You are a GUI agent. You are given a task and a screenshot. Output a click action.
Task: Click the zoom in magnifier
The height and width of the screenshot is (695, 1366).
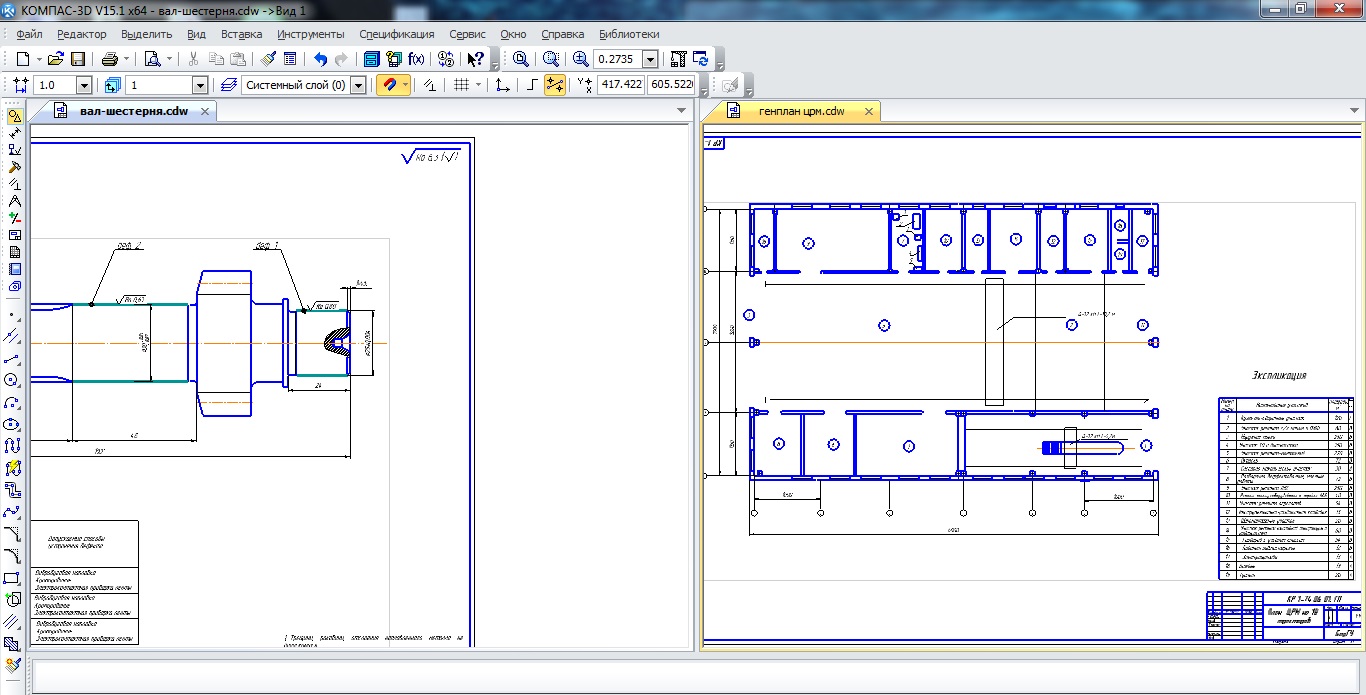pos(581,59)
